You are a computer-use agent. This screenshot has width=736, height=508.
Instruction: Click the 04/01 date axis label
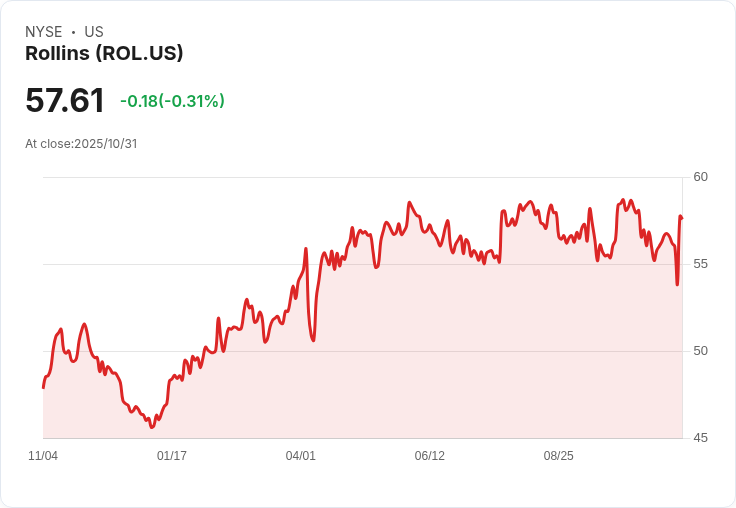click(x=301, y=456)
